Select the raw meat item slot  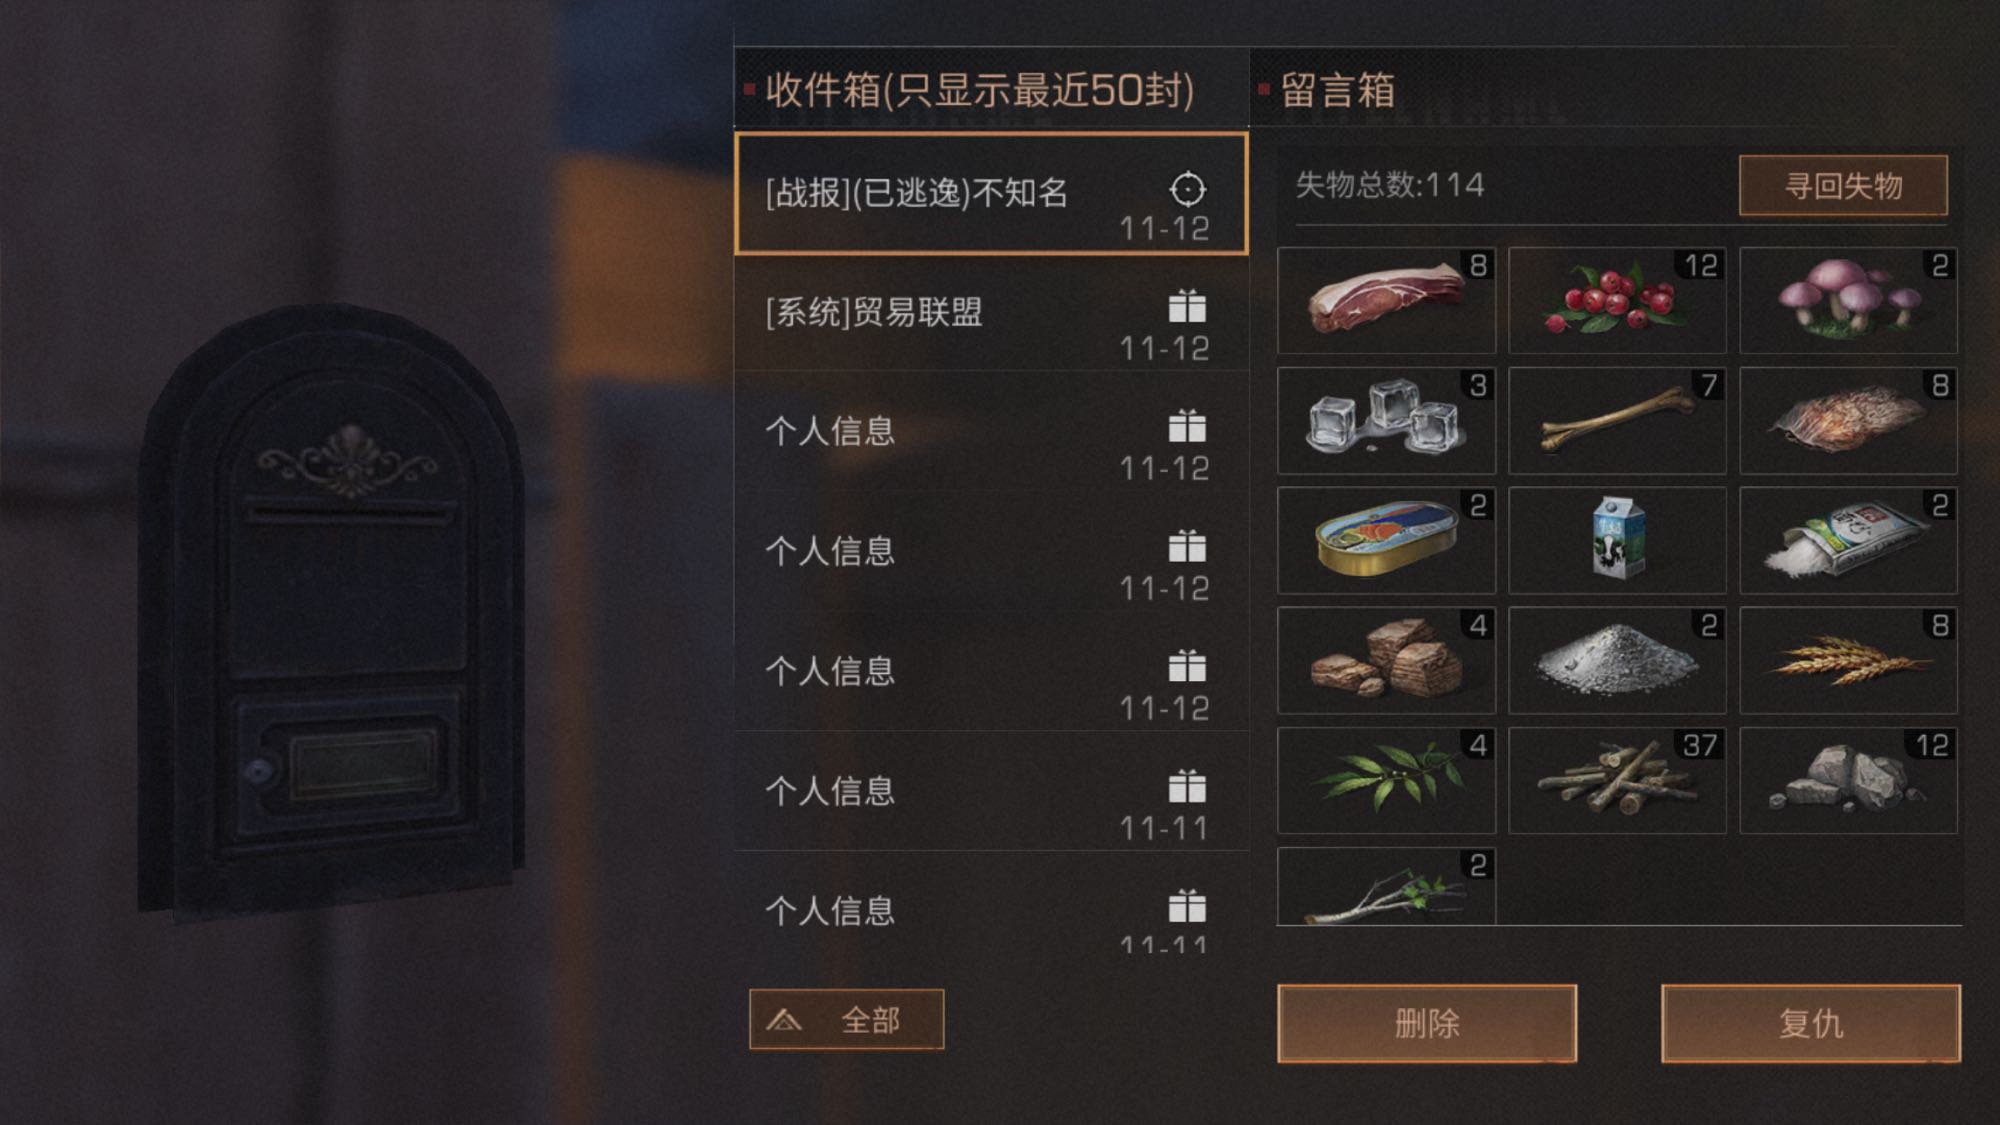(1386, 300)
